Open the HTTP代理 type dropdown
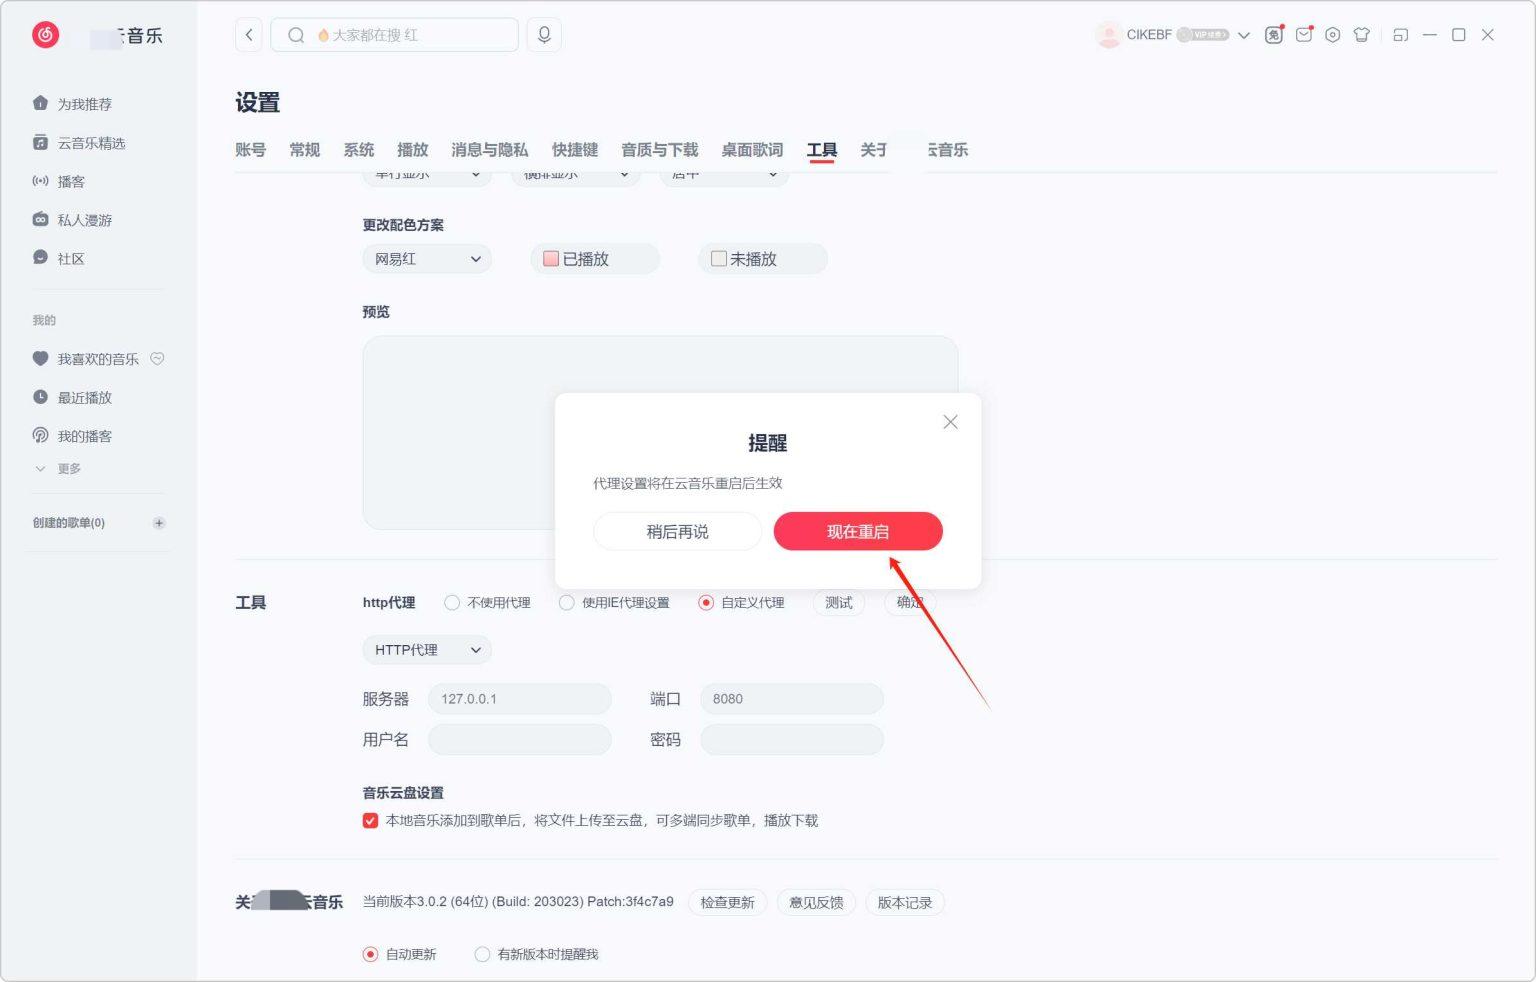Viewport: 1536px width, 982px height. [x=427, y=650]
